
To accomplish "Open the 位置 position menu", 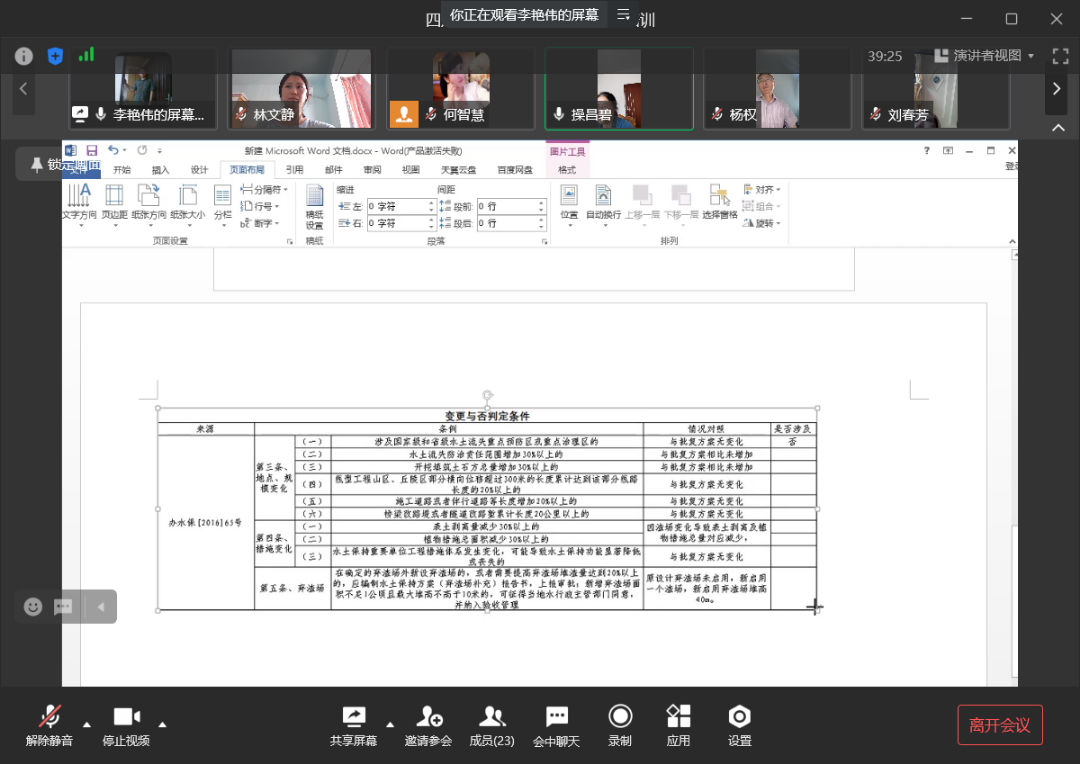I will (x=569, y=204).
